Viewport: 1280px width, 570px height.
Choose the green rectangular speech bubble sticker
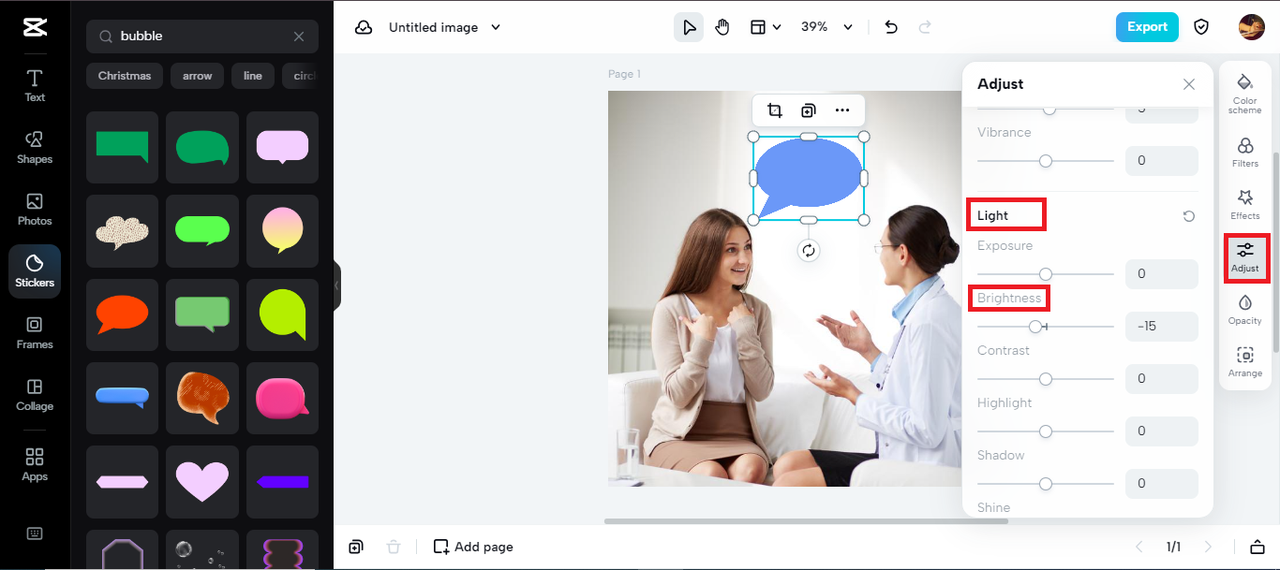point(122,147)
